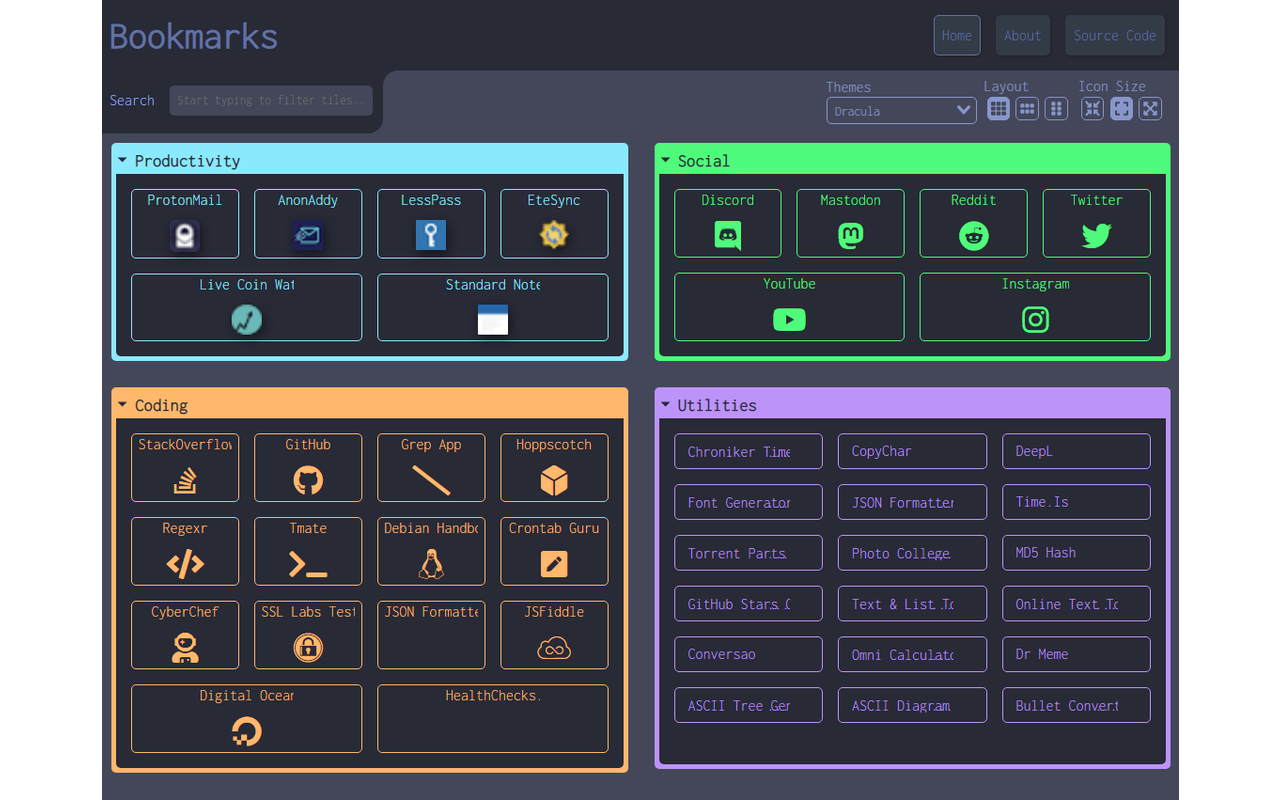
Task: Open the CyberChef chef icon
Action: 185,648
